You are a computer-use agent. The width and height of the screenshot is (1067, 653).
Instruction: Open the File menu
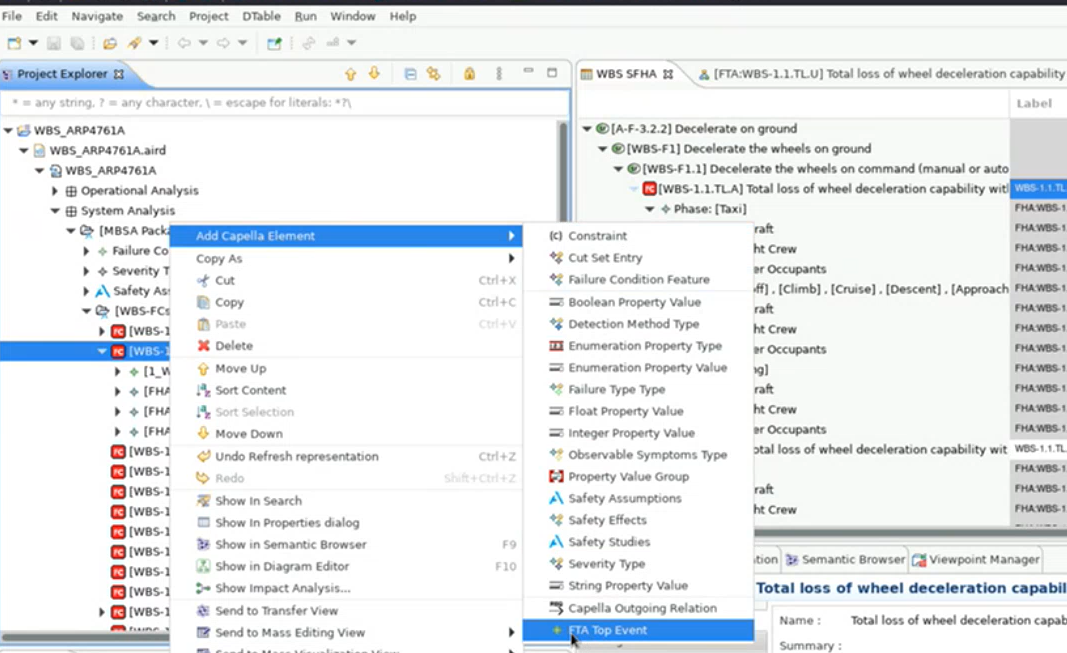[12, 16]
